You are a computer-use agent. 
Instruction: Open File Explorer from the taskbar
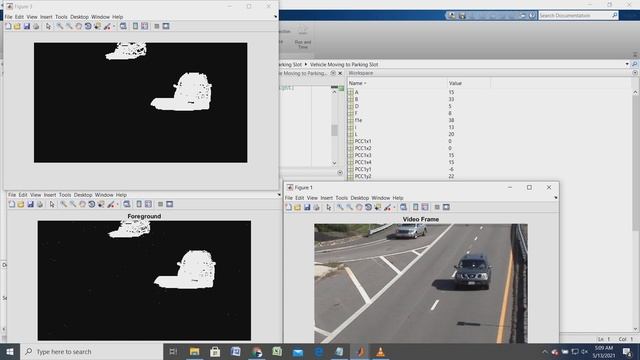pyautogui.click(x=194, y=351)
